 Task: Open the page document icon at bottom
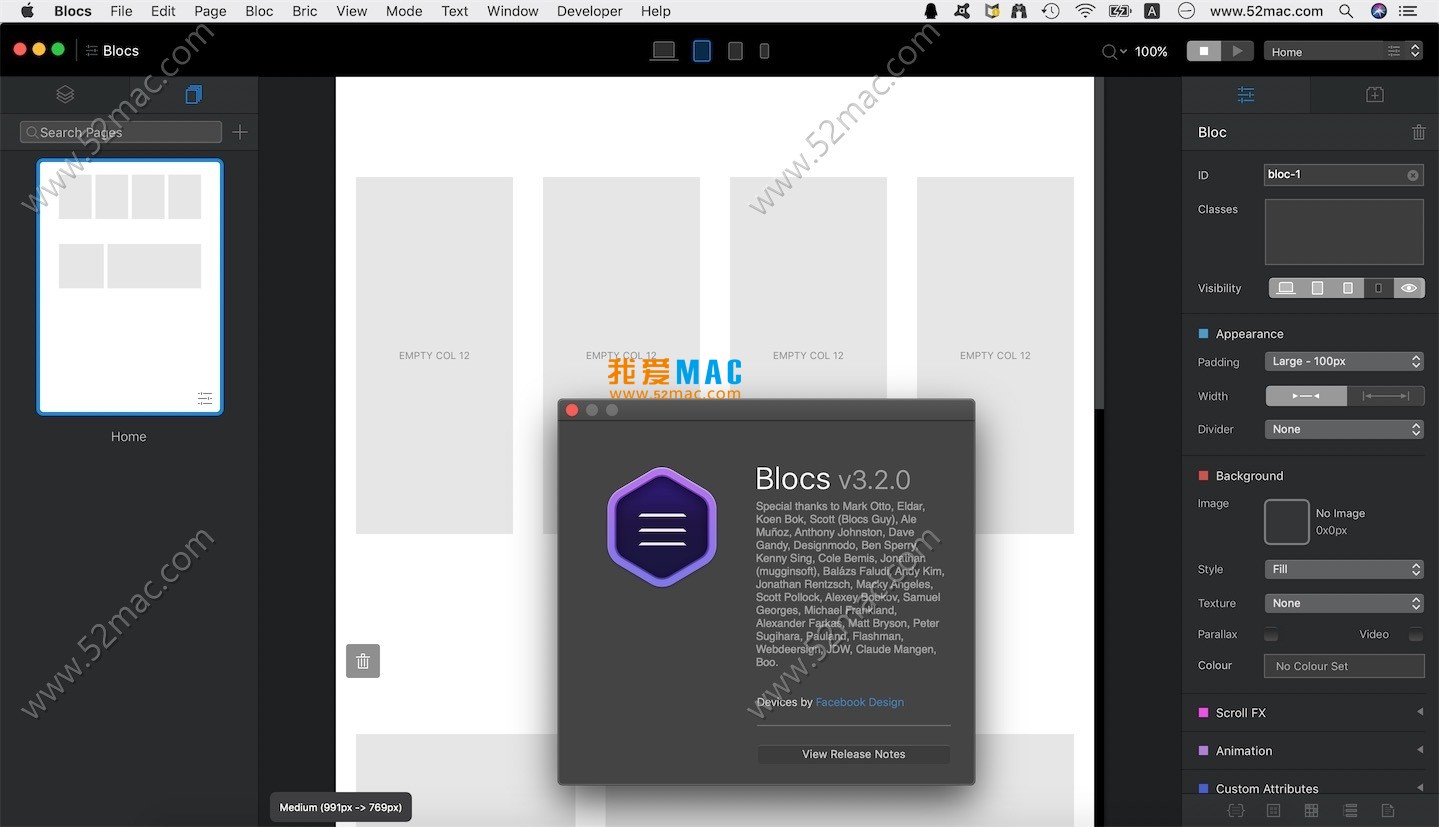click(1388, 811)
